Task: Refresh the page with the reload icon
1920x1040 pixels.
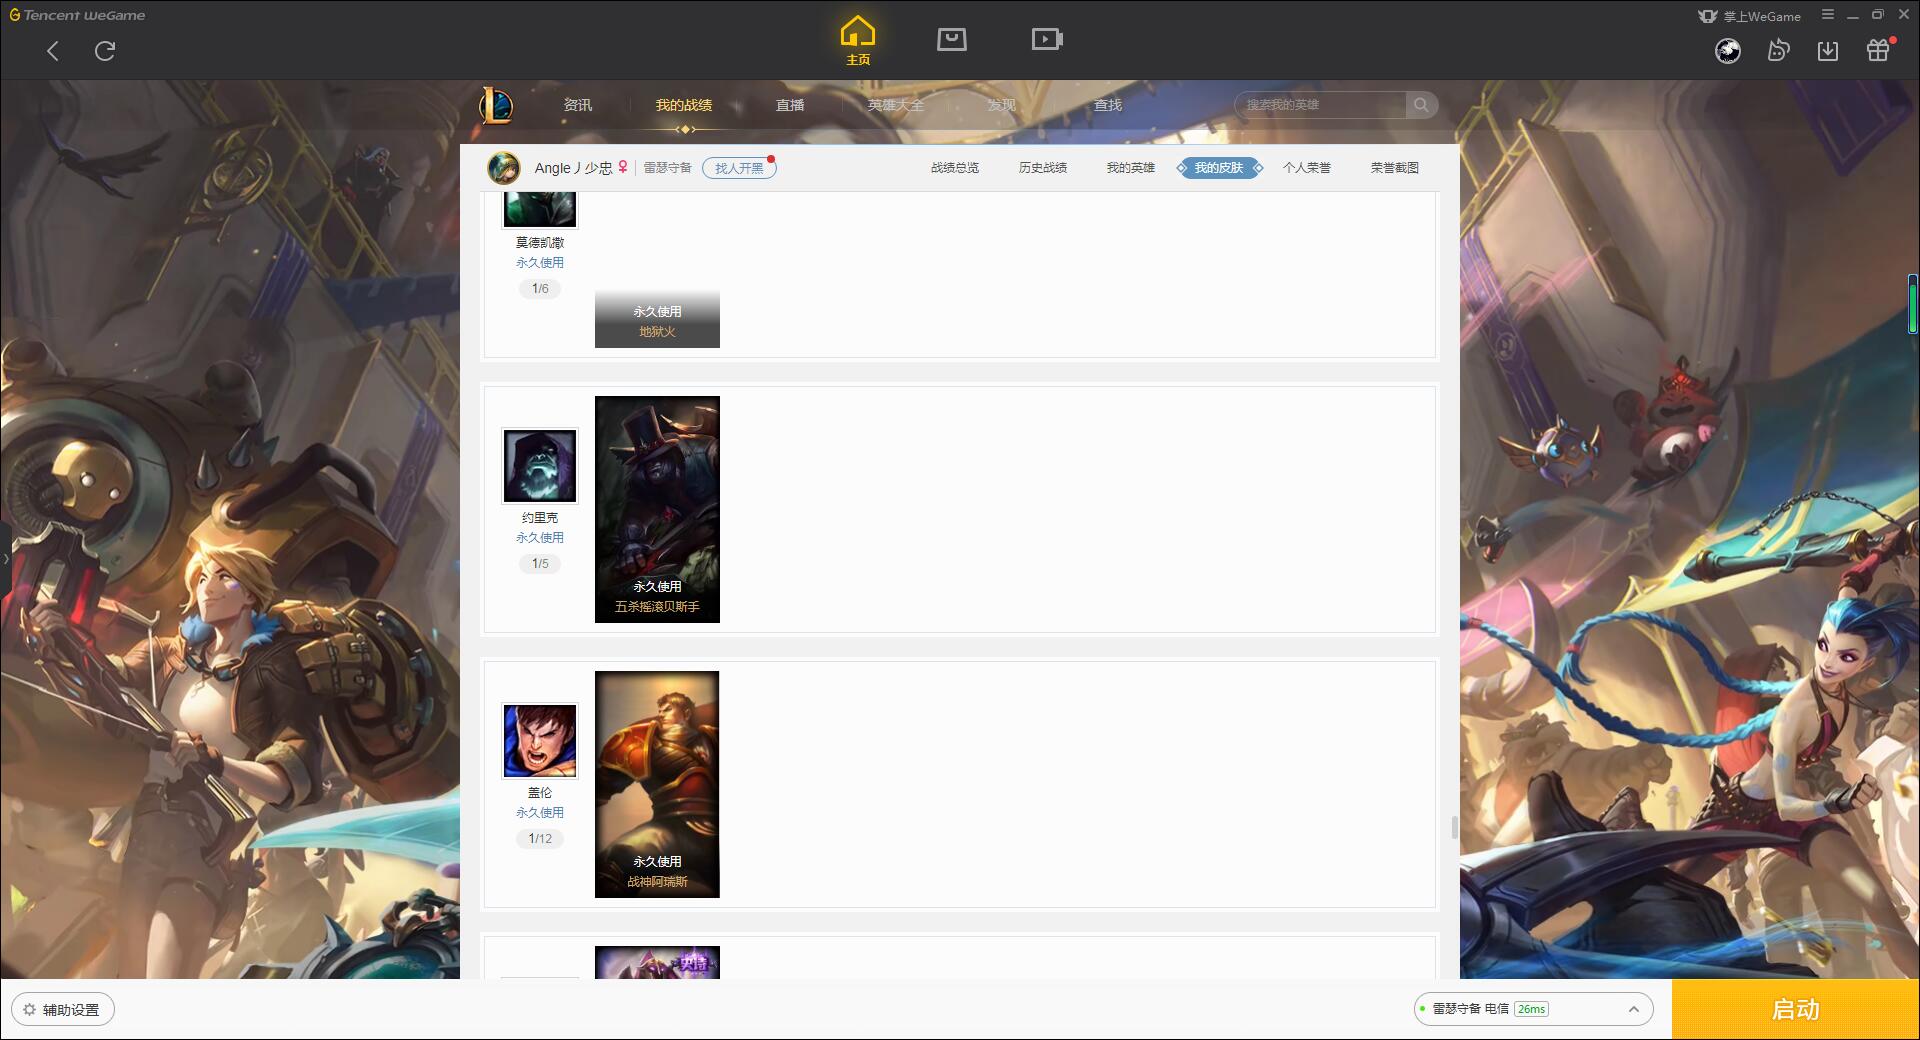Action: (x=105, y=51)
